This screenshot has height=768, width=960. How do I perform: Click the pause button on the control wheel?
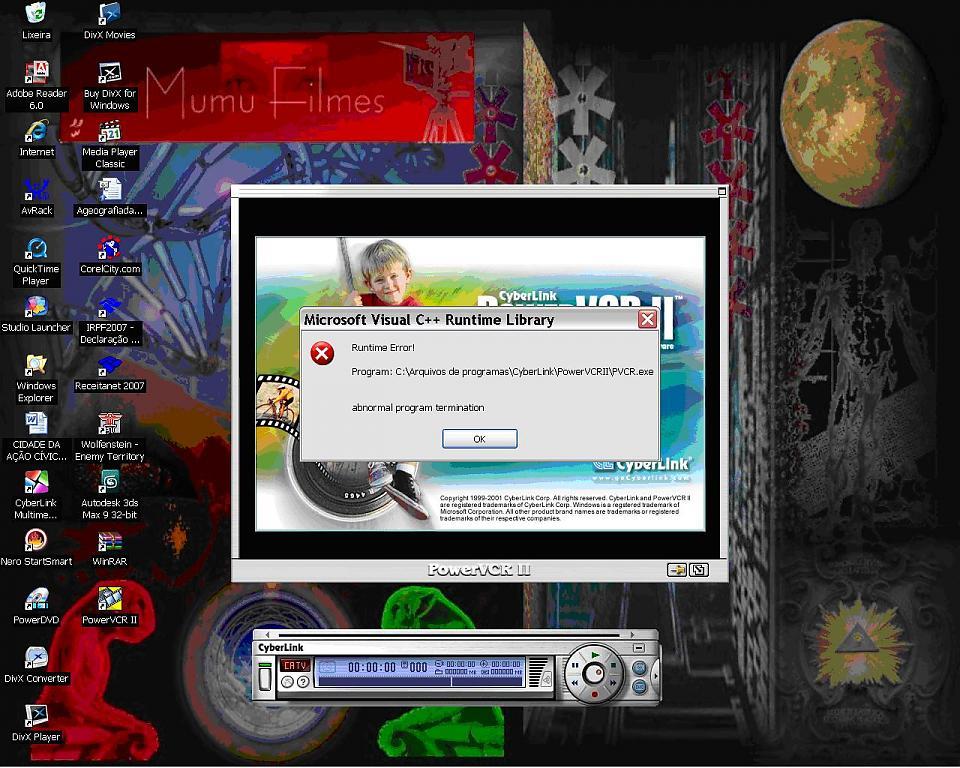(575, 665)
